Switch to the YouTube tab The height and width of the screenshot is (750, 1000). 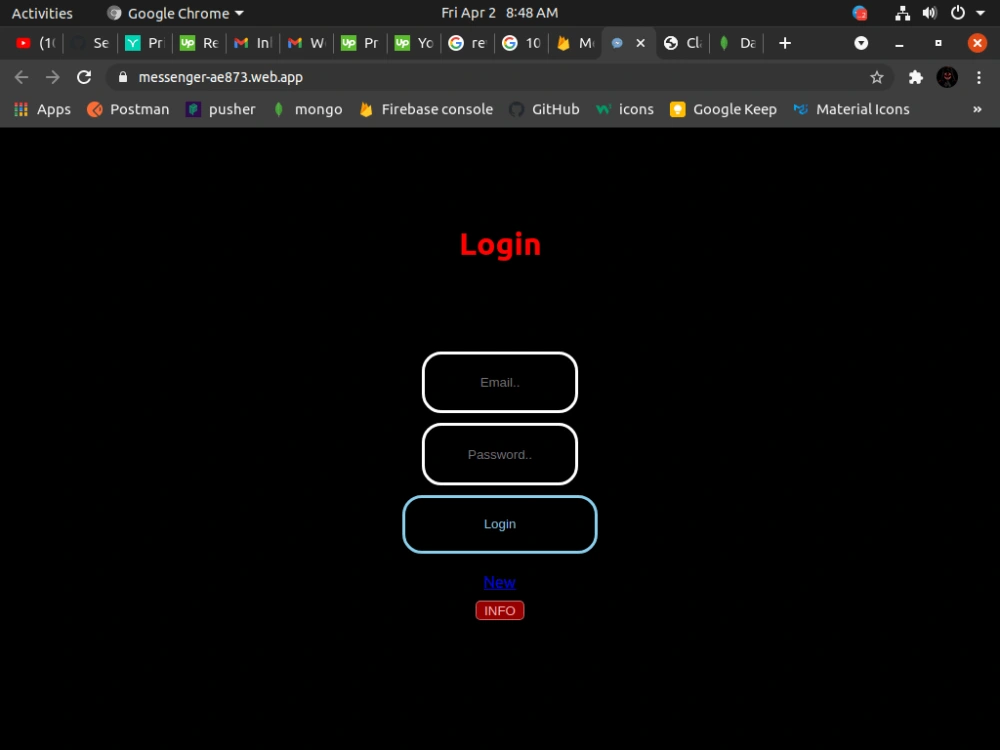(x=36, y=43)
